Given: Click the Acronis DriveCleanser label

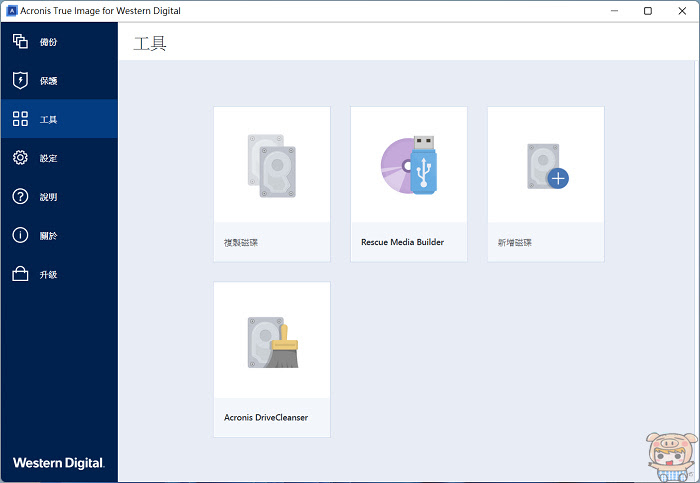Looking at the screenshot, I should pyautogui.click(x=266, y=417).
